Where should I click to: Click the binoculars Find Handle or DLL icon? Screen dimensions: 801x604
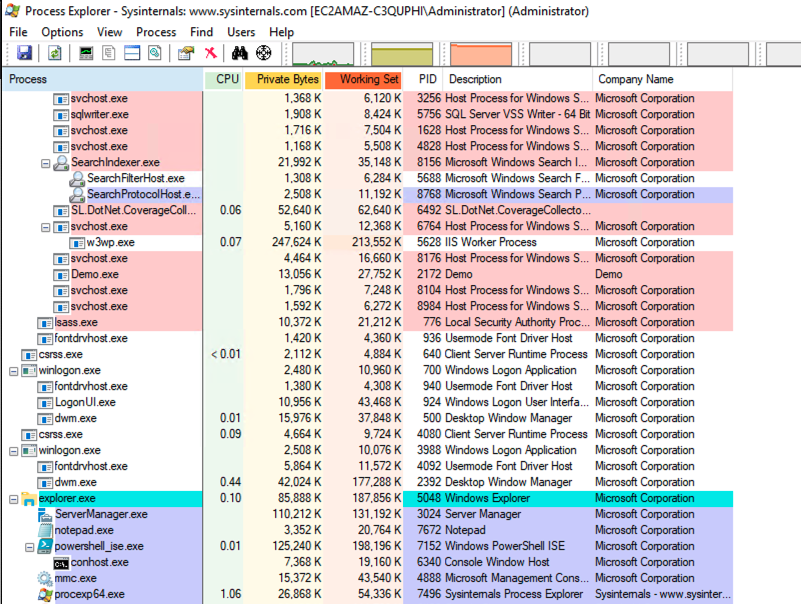point(240,53)
